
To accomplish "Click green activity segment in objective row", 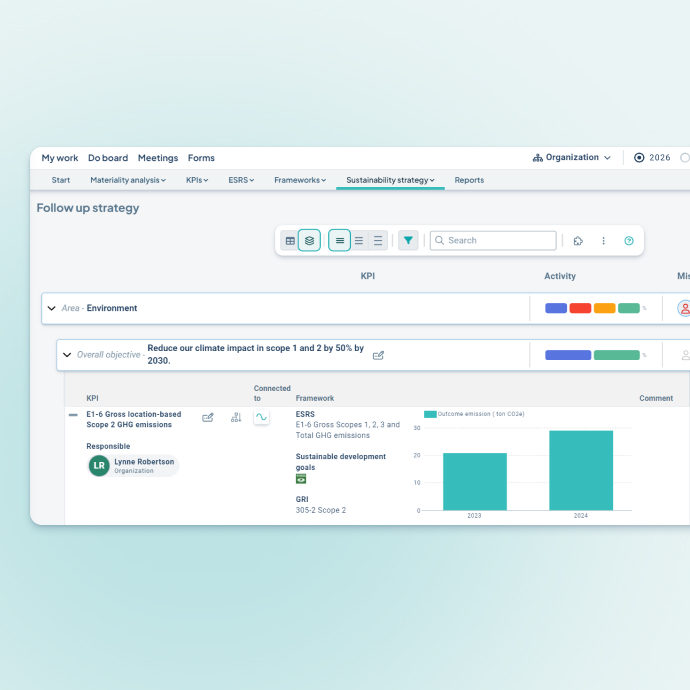I will click(617, 355).
